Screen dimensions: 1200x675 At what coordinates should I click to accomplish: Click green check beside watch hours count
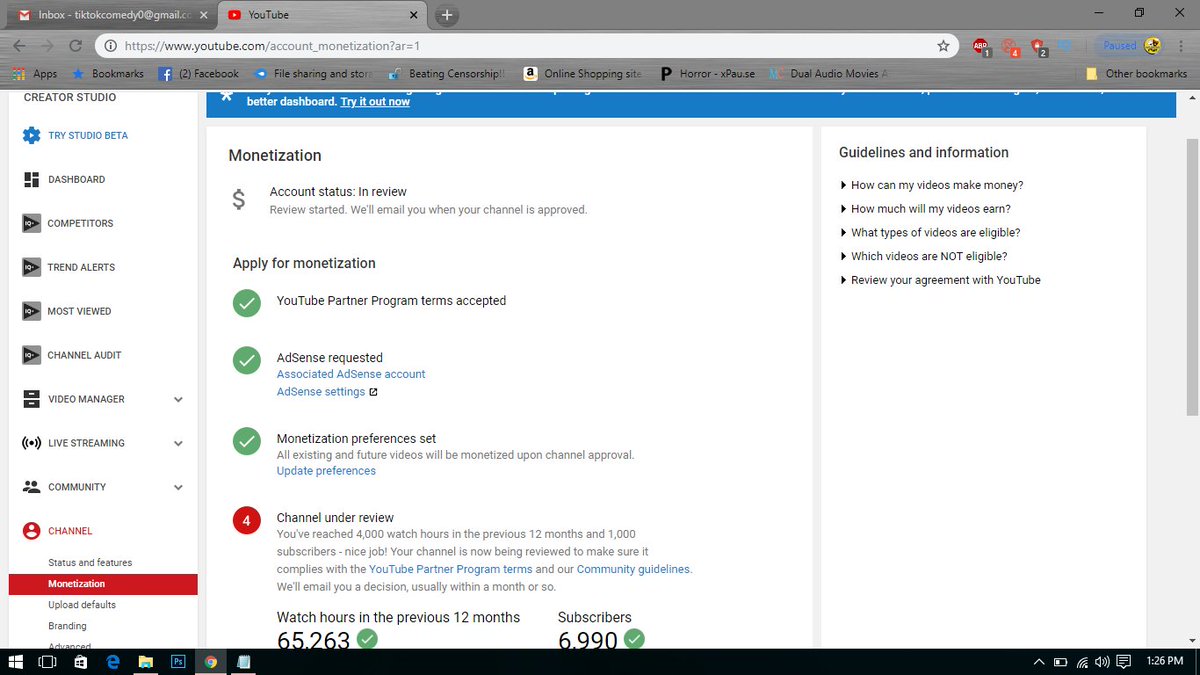point(367,639)
